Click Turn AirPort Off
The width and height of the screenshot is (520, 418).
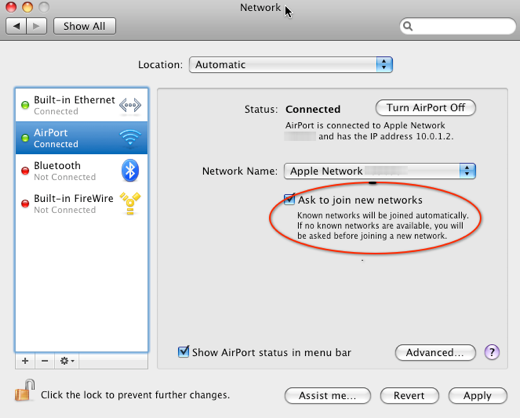tap(426, 108)
